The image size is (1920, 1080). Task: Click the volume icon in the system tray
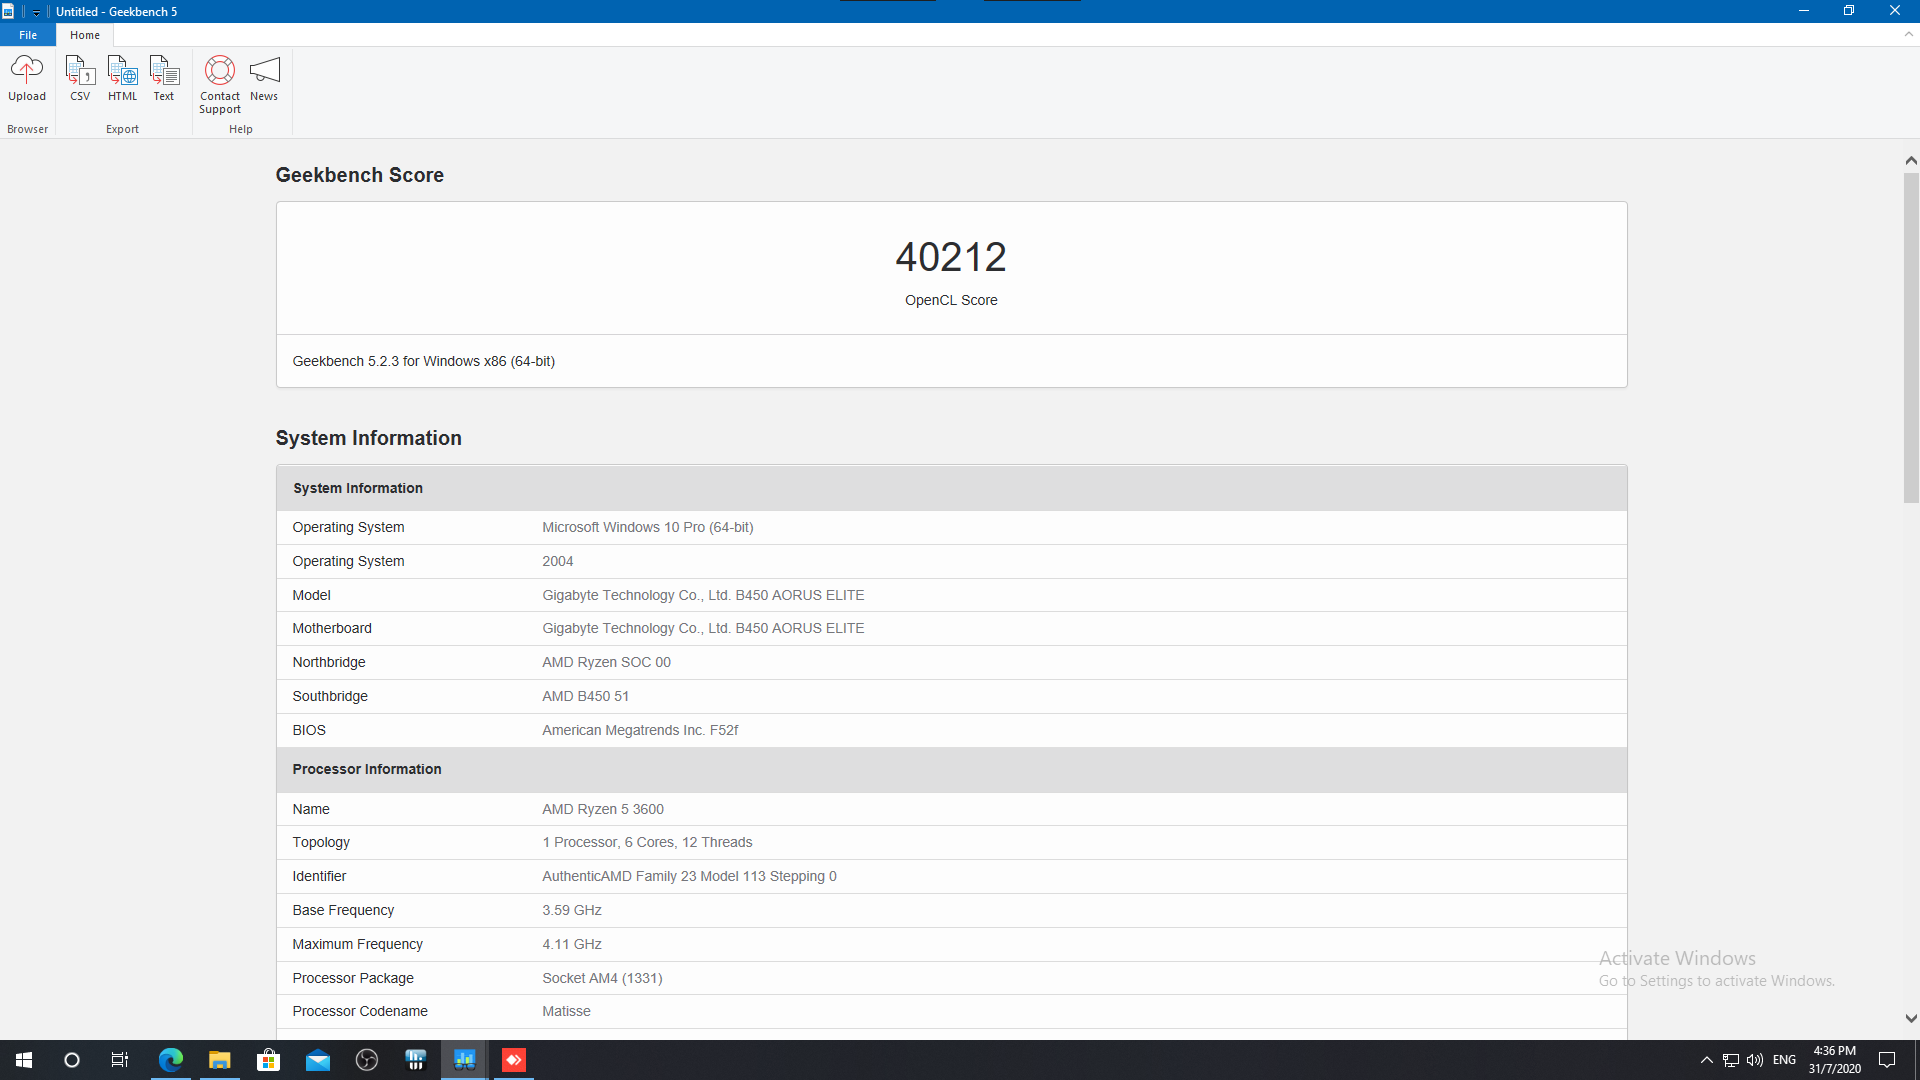(x=1754, y=1060)
